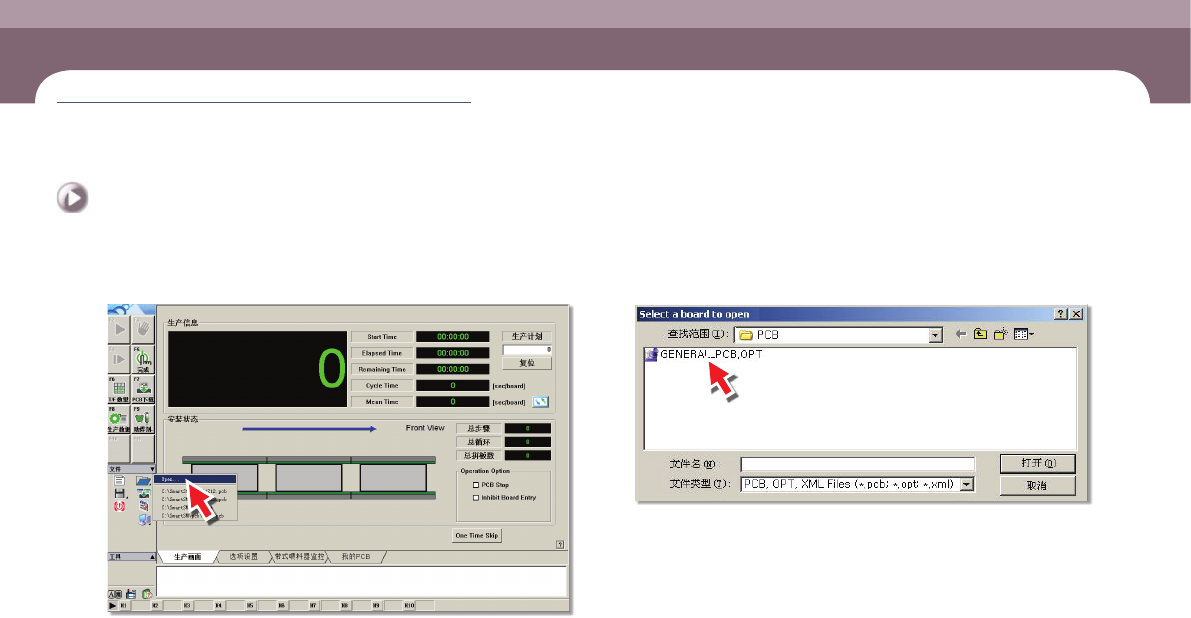This screenshot has height=618, width=1191.
Task: Click the new document icon under 文件
Action: 119,481
